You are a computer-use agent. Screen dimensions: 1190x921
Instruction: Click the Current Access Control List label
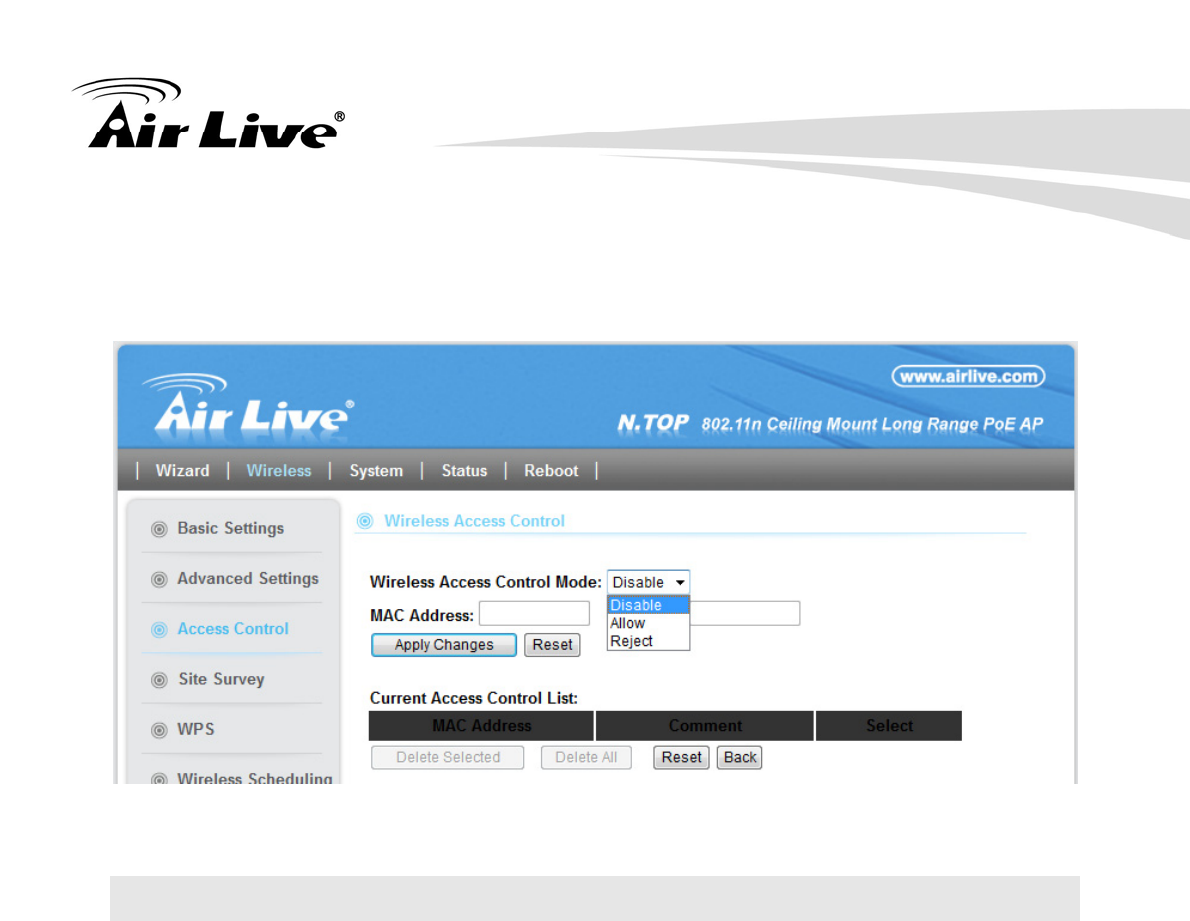474,698
